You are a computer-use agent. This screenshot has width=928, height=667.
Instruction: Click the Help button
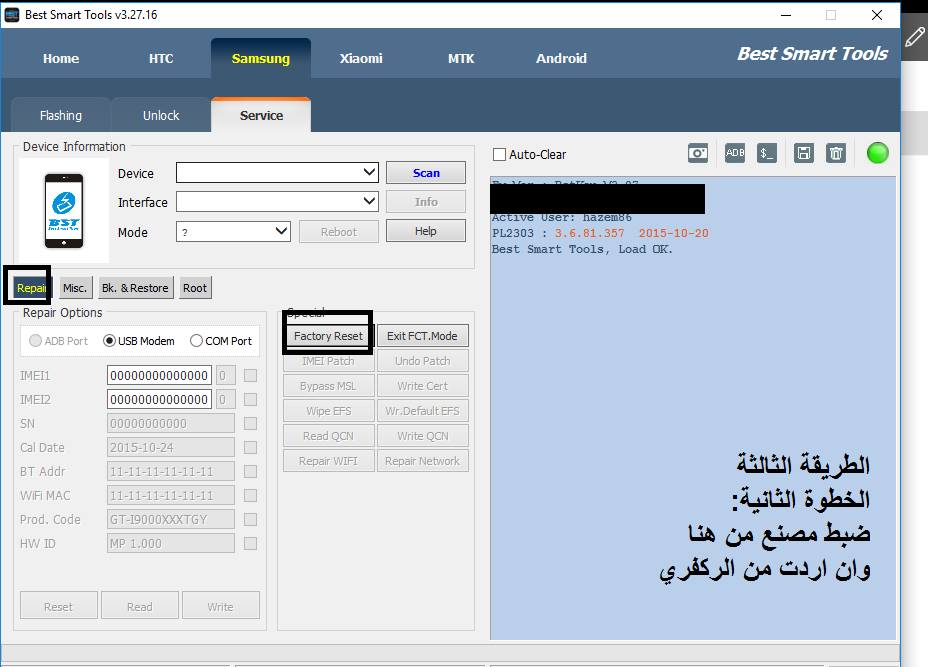pyautogui.click(x=426, y=231)
